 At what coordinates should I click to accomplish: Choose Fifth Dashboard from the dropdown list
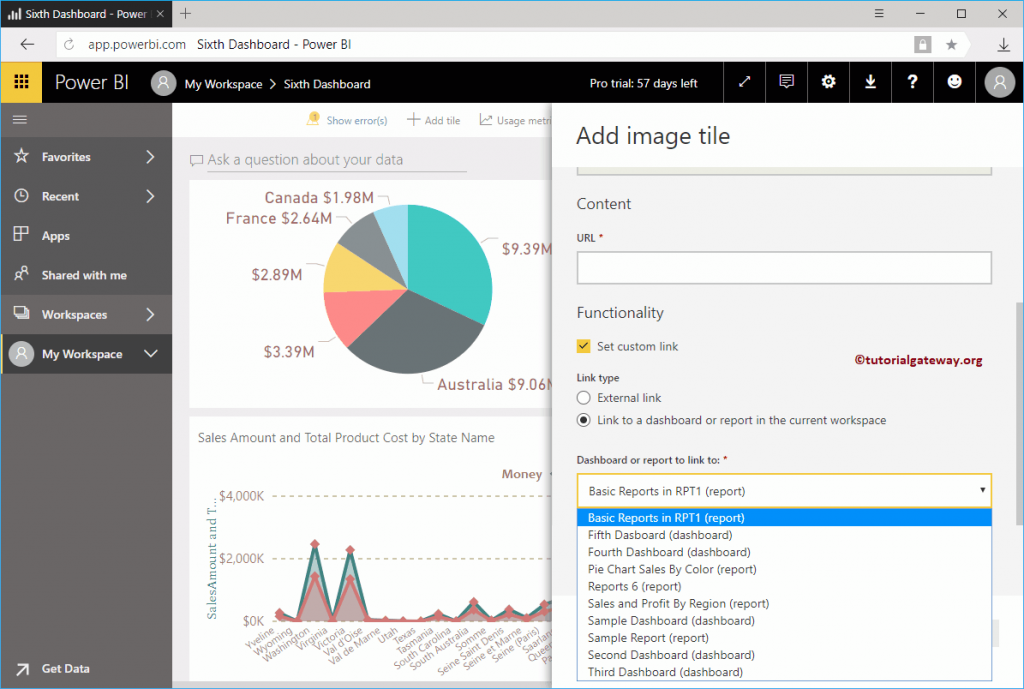pyautogui.click(x=660, y=534)
